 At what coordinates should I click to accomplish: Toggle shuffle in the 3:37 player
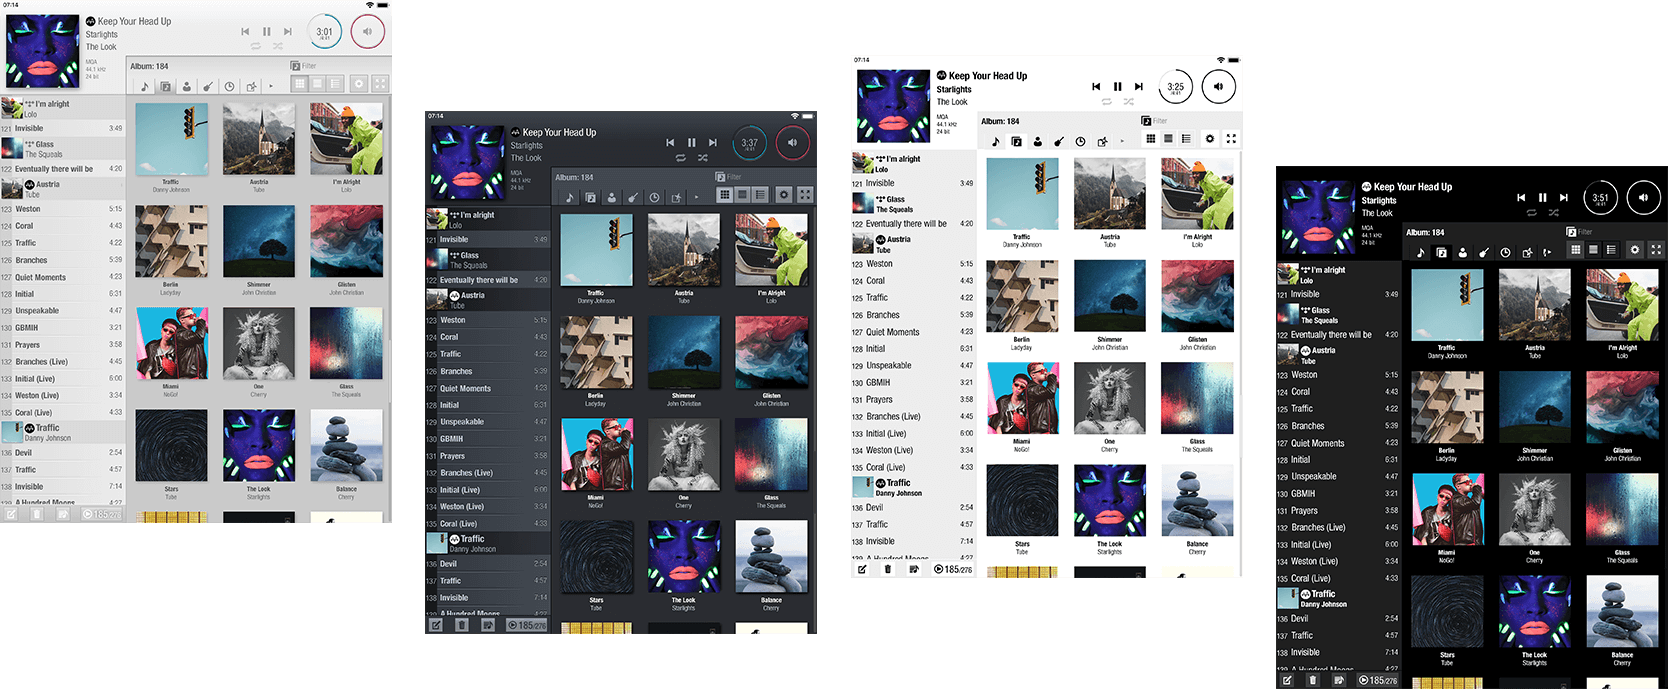click(703, 158)
